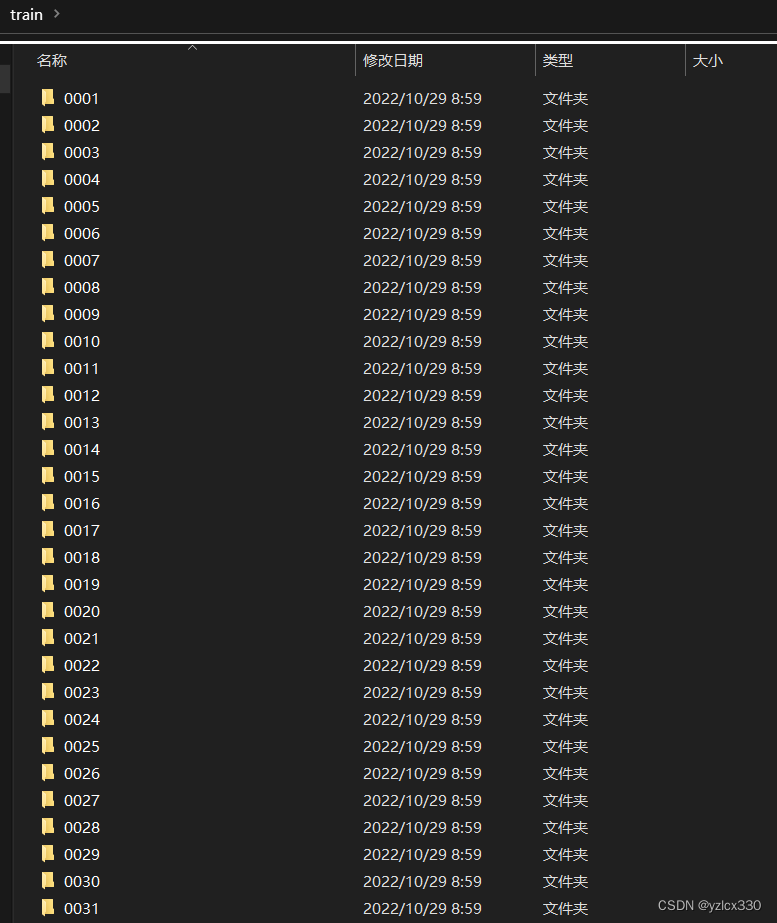Select the folder icon for 0005
Screen dimensions: 777x923
click(x=48, y=206)
